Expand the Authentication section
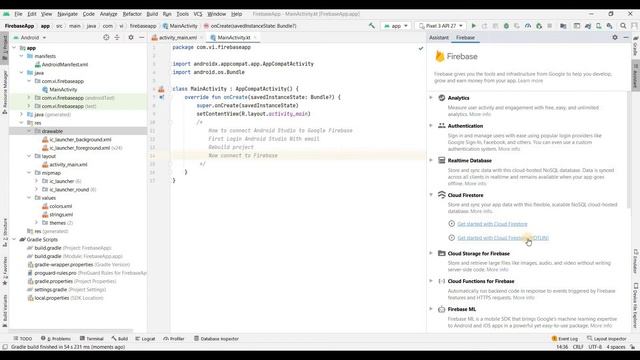Screen dimensions: 640x360 coord(431,126)
